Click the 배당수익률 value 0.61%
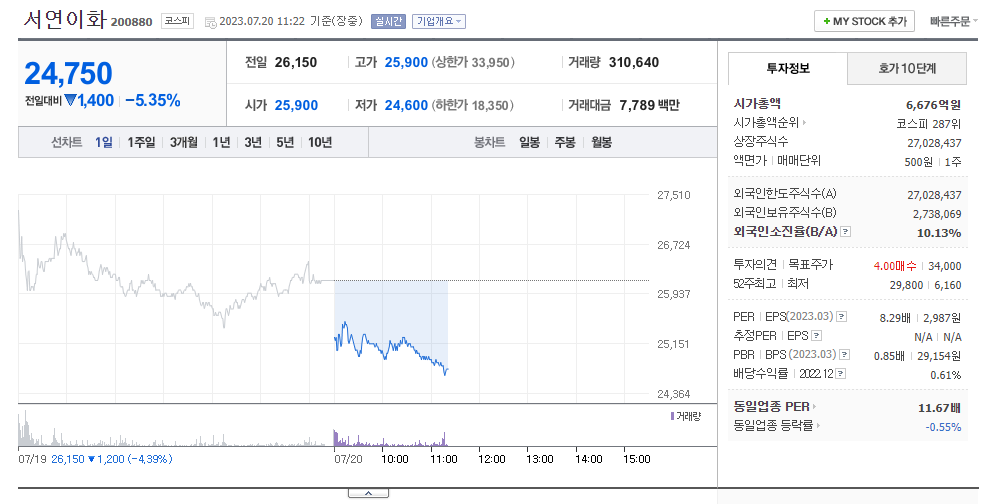This screenshot has height=504, width=1002. pyautogui.click(x=946, y=375)
